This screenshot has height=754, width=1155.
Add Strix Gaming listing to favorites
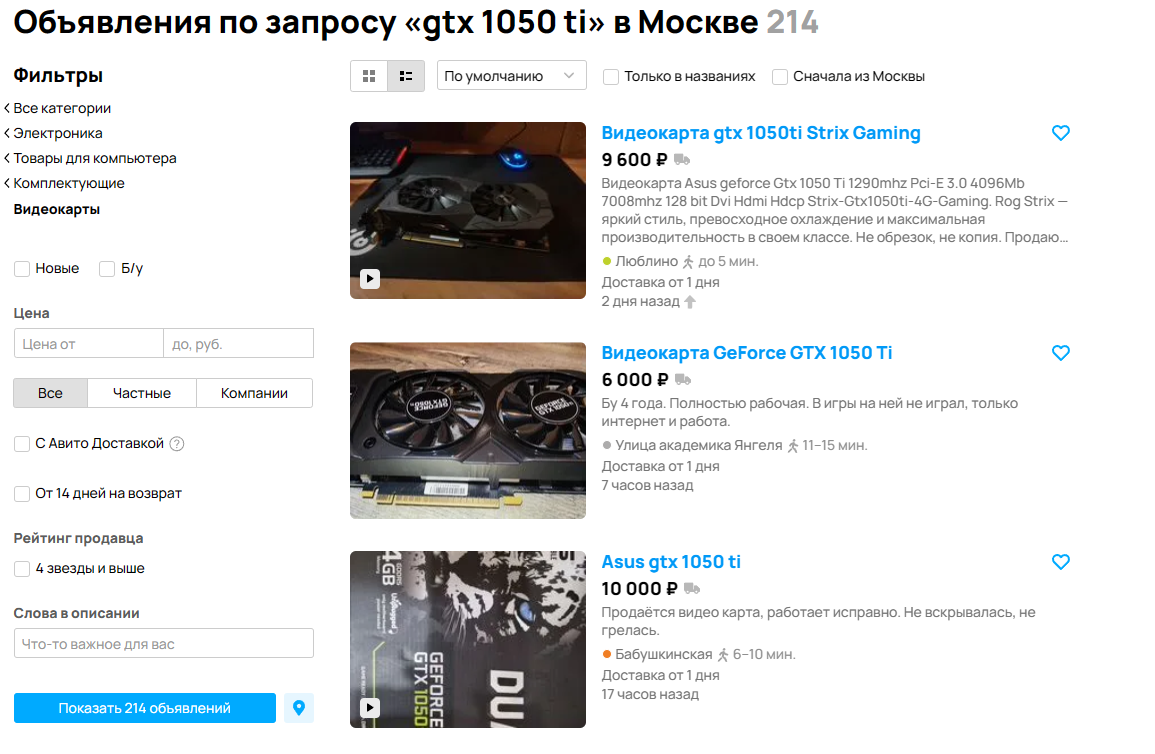[1060, 133]
